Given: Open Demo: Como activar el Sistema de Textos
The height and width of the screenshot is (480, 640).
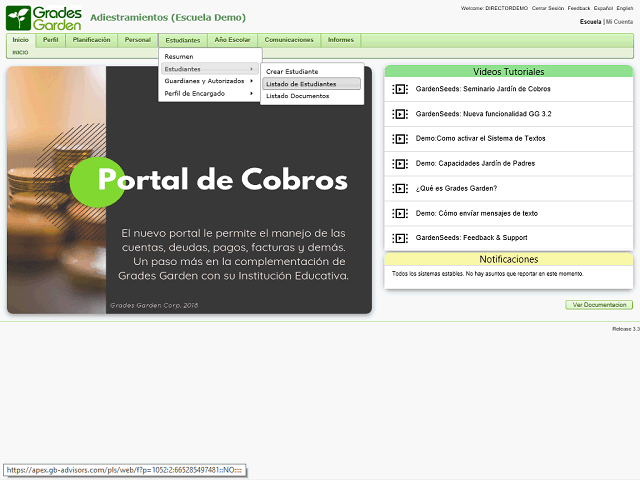Looking at the screenshot, I should pyautogui.click(x=480, y=139).
